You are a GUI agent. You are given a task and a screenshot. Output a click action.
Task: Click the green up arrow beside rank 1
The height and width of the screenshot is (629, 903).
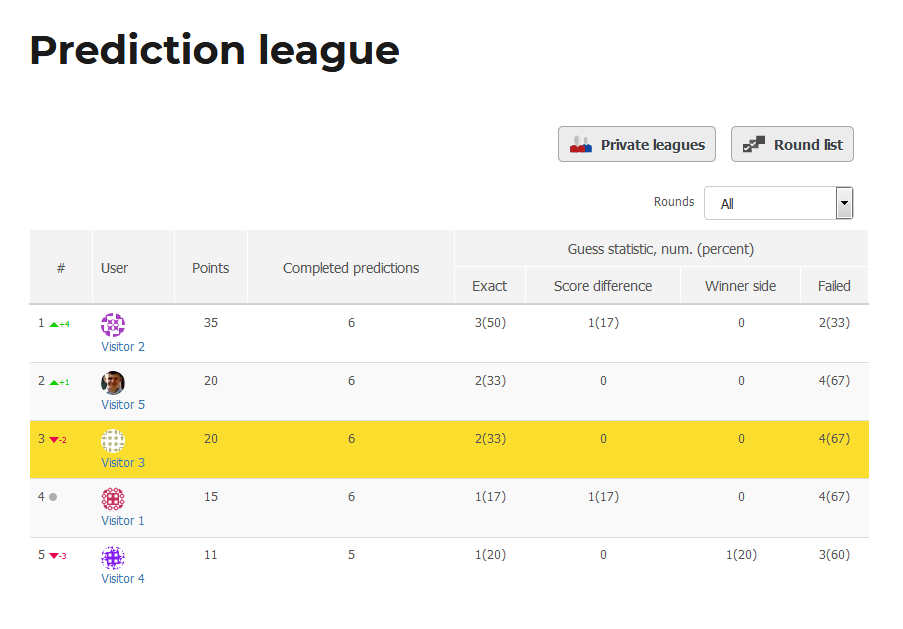tap(54, 324)
